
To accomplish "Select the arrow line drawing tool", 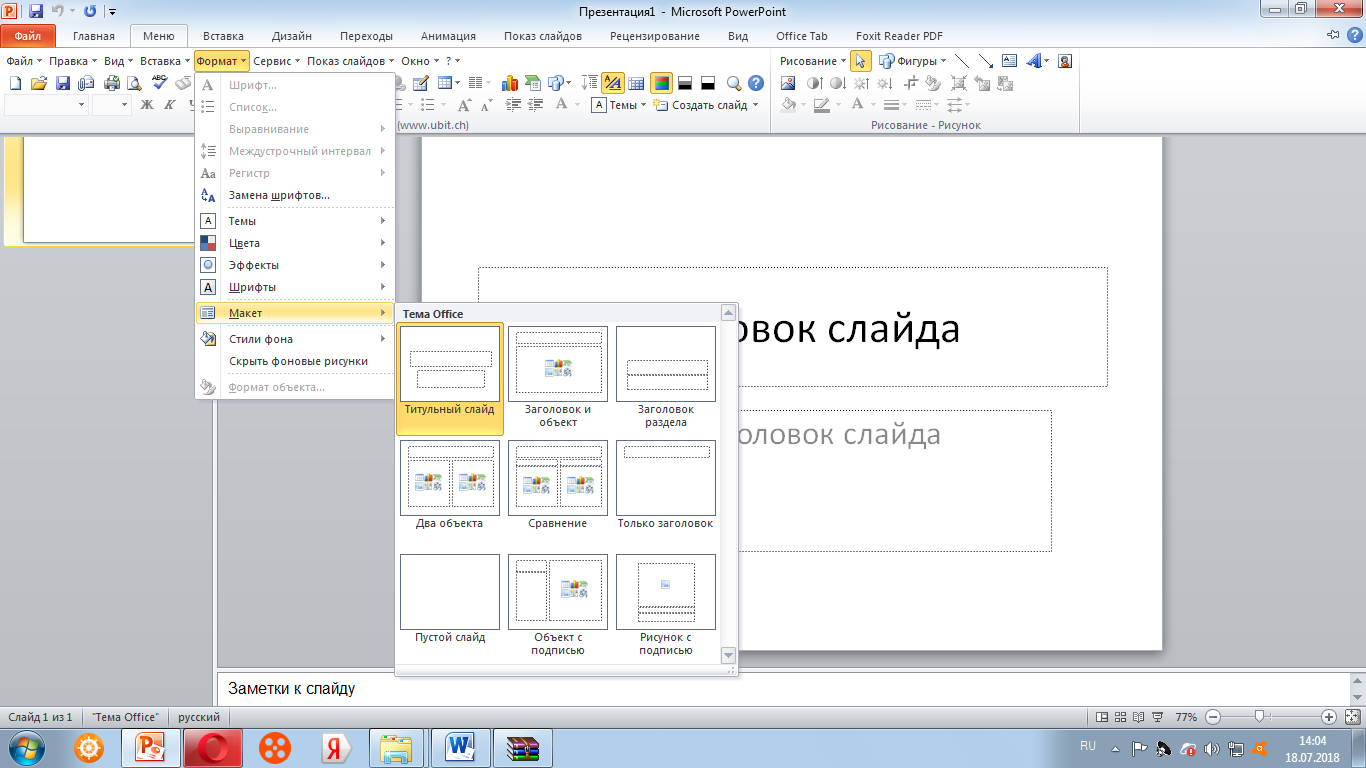I will 986,61.
